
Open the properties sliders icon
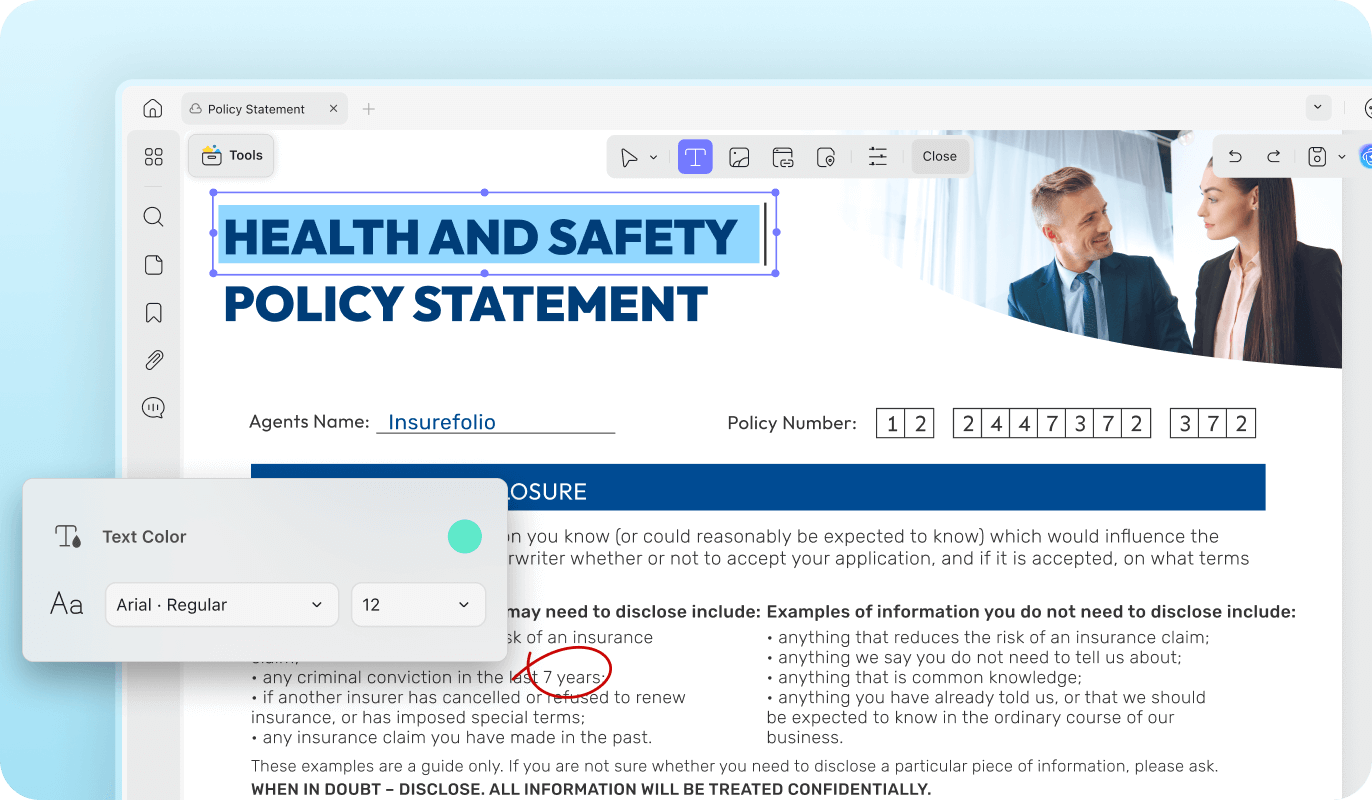(x=877, y=157)
